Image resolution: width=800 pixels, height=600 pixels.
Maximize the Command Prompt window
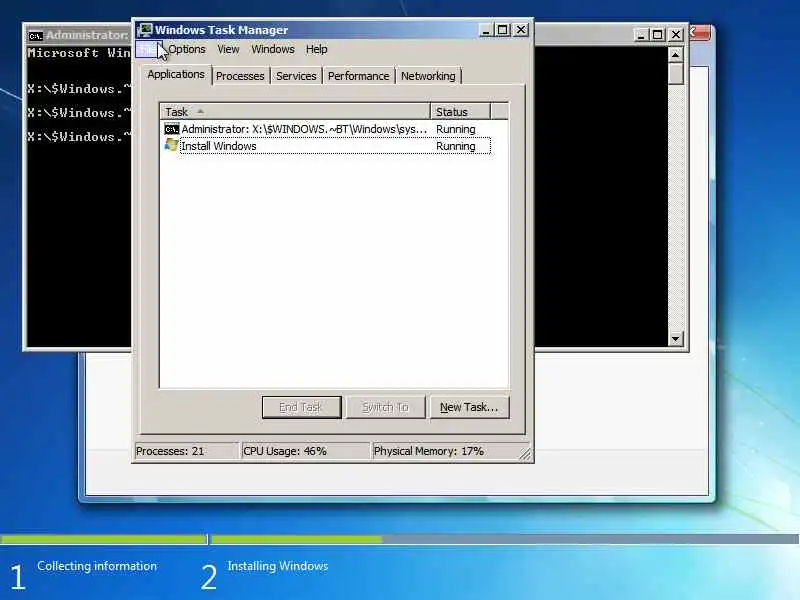pos(658,35)
